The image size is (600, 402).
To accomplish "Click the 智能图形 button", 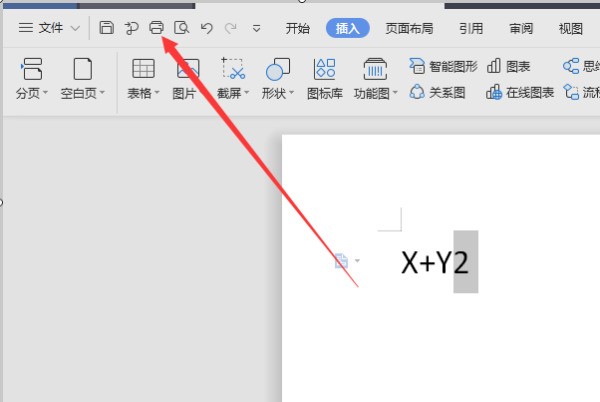I will point(444,67).
